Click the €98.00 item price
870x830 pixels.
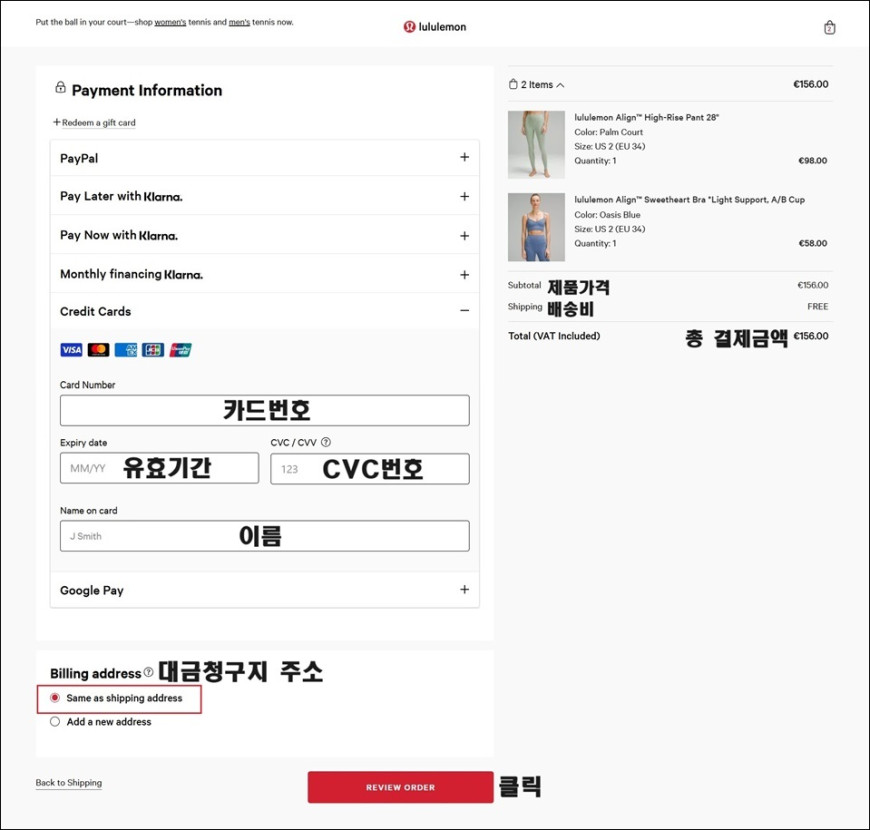click(812, 160)
